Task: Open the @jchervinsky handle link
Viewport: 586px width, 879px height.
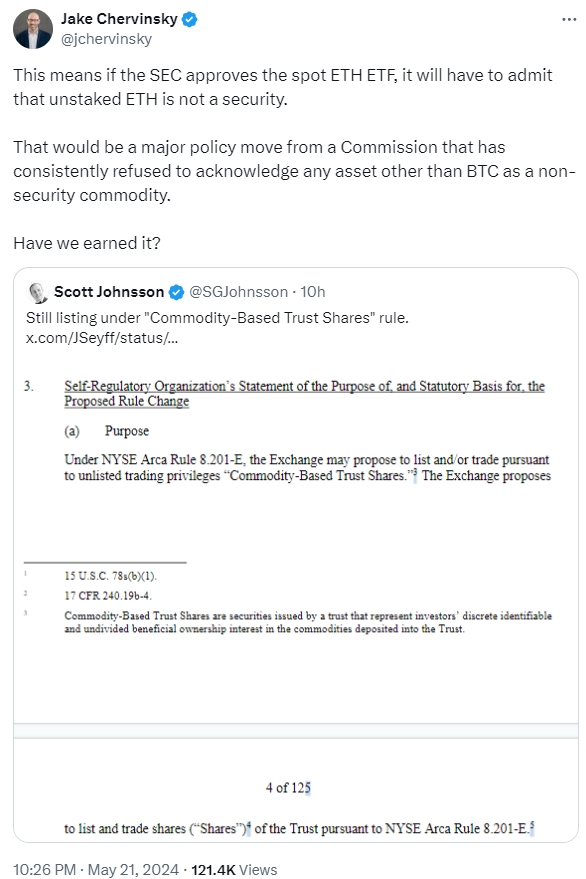Action: click(x=106, y=39)
